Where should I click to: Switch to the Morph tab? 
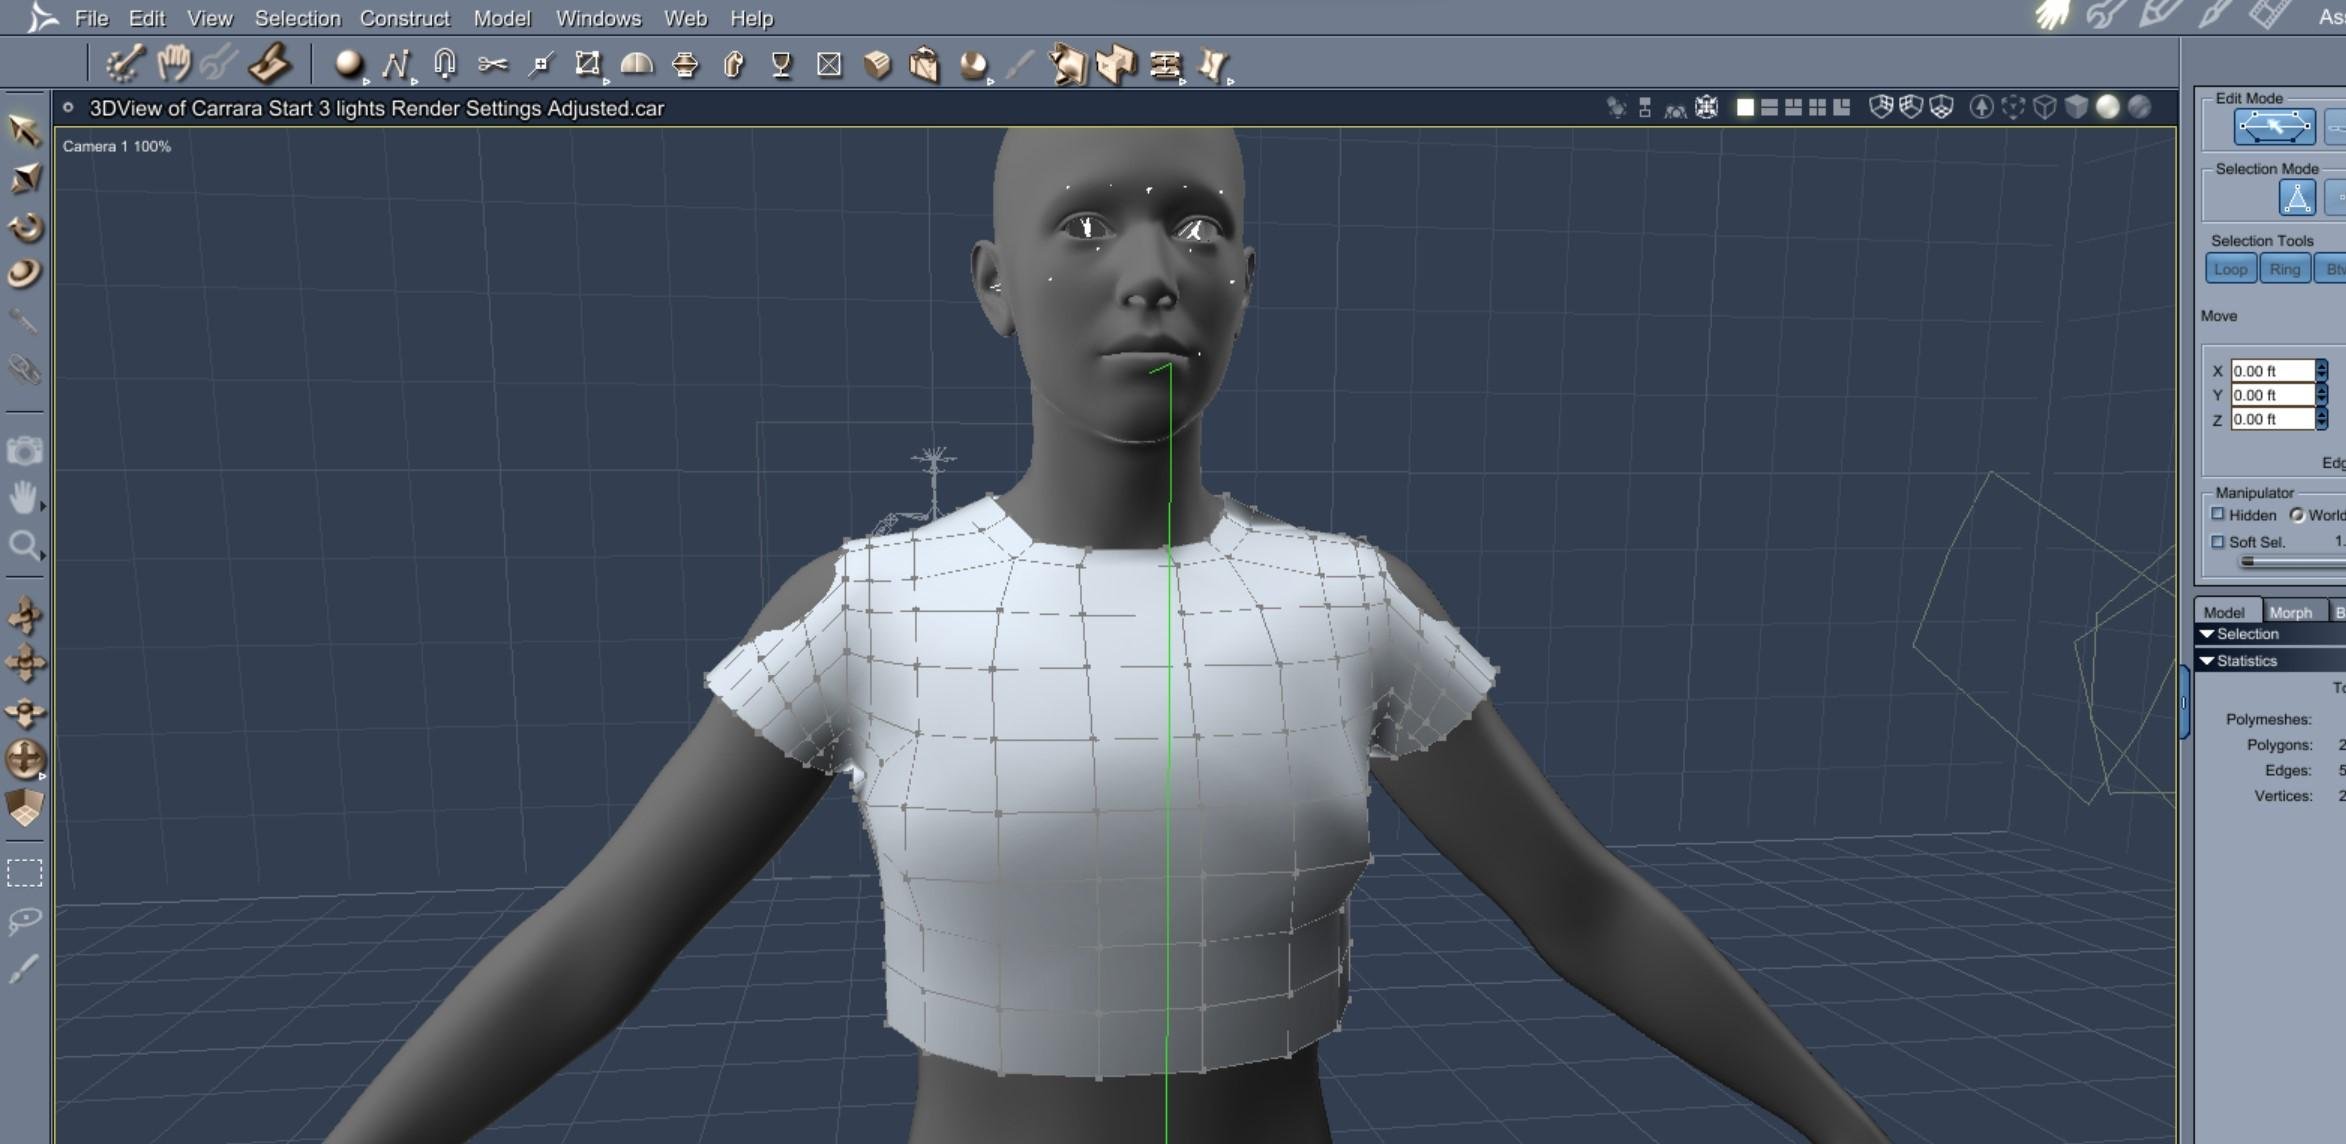pyautogui.click(x=2290, y=612)
